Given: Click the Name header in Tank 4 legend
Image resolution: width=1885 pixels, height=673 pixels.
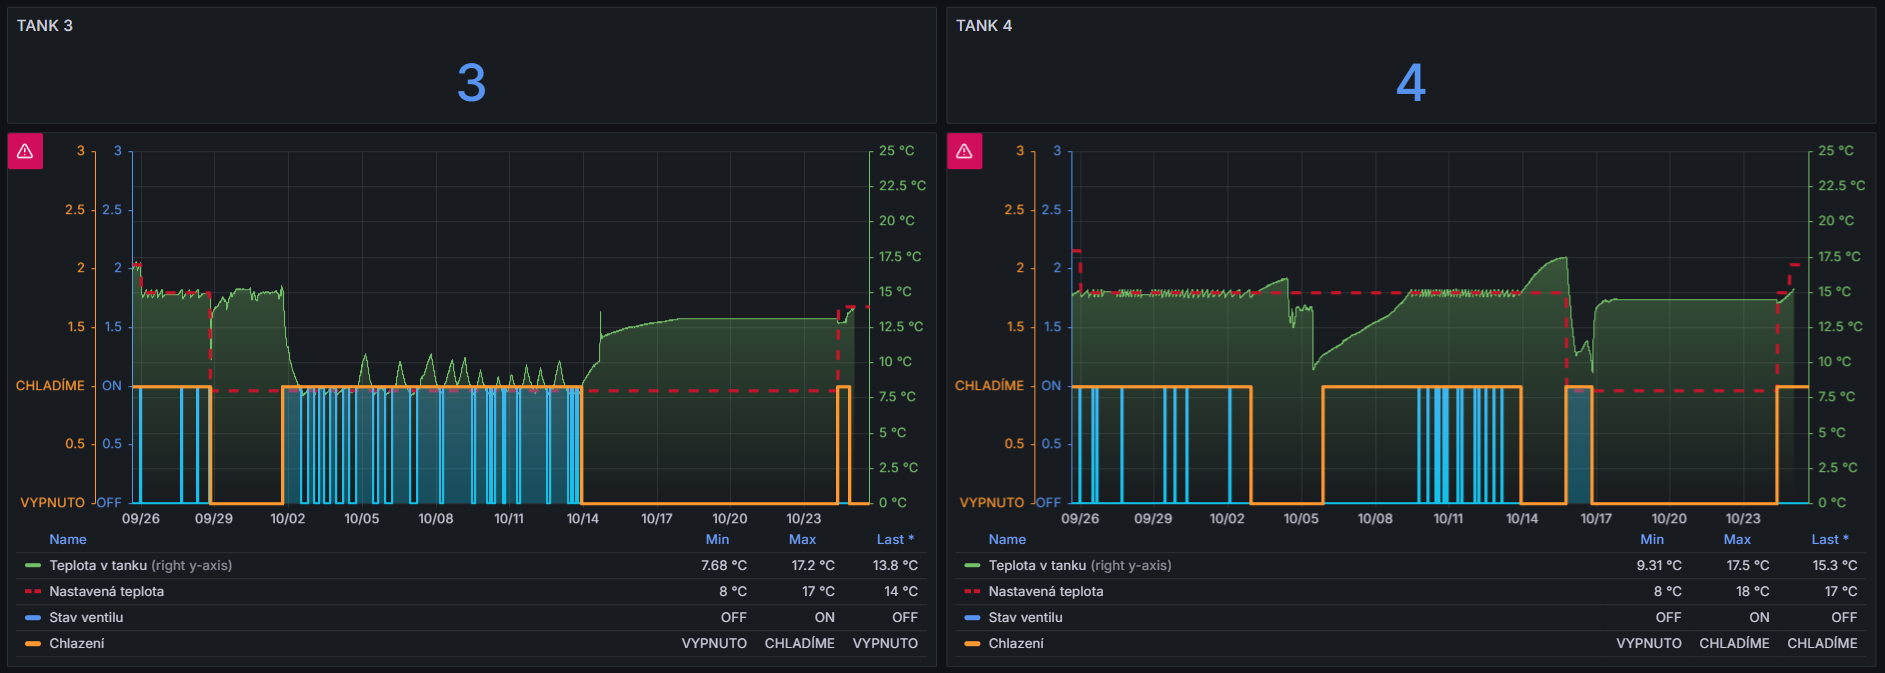Looking at the screenshot, I should tap(1007, 540).
